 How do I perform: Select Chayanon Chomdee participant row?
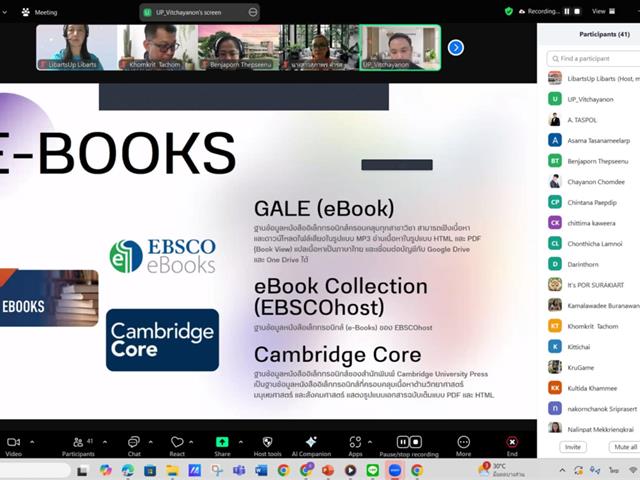click(594, 182)
